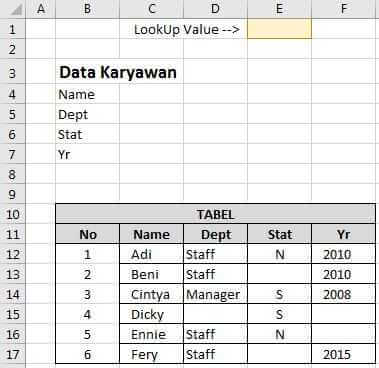379x368 pixels.
Task: Select row 6 header
Action: pyautogui.click(x=13, y=134)
